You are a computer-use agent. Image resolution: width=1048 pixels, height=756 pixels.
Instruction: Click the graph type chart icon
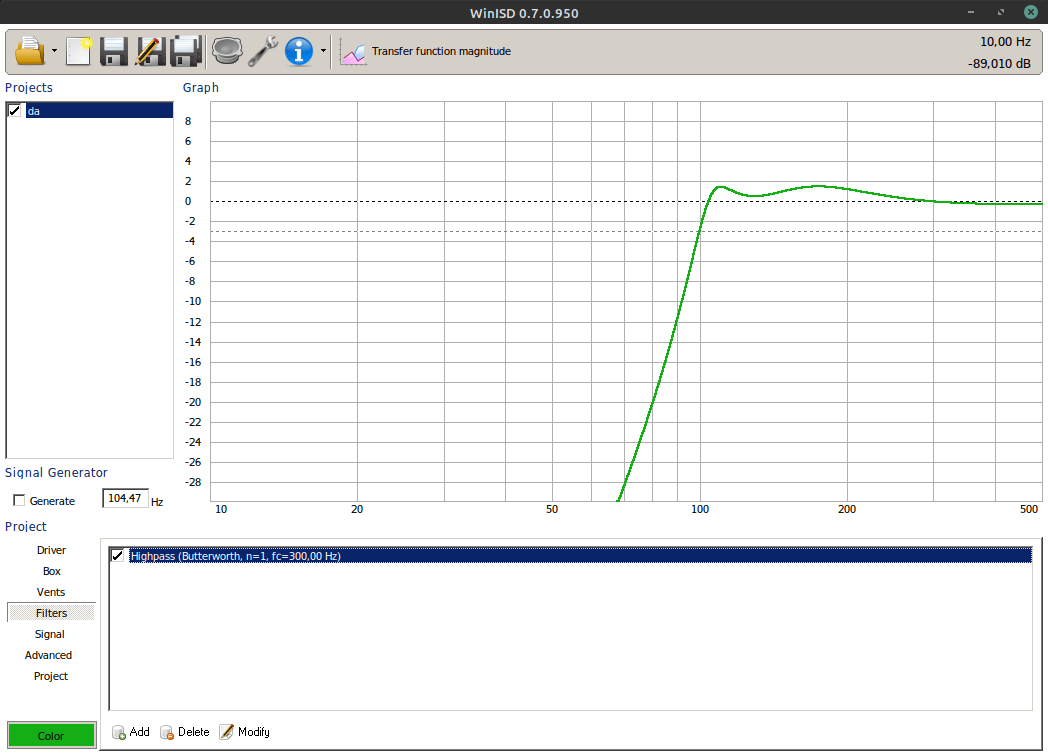[x=353, y=53]
